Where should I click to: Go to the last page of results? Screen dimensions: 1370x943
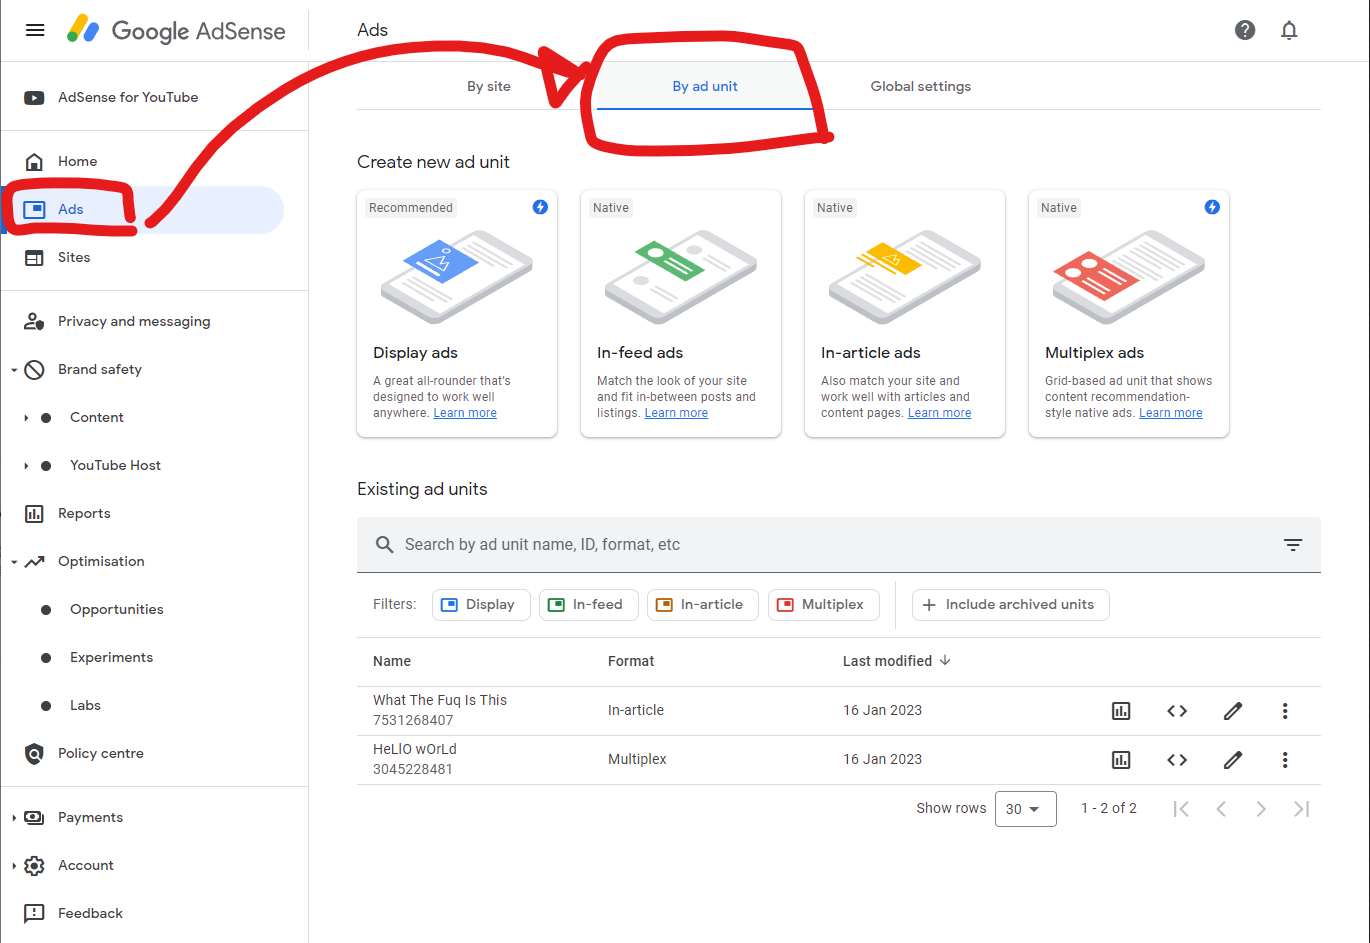(1301, 809)
